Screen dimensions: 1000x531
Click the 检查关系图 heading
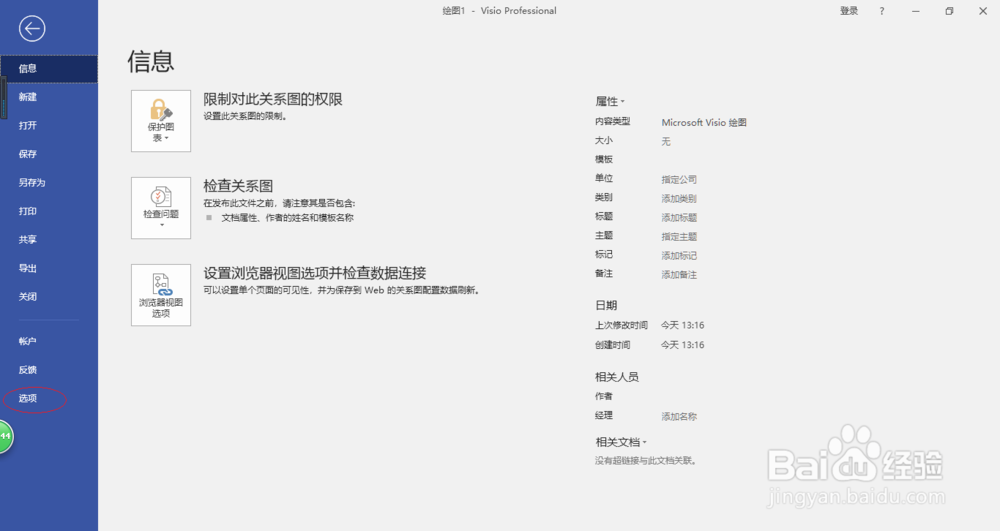coord(238,186)
